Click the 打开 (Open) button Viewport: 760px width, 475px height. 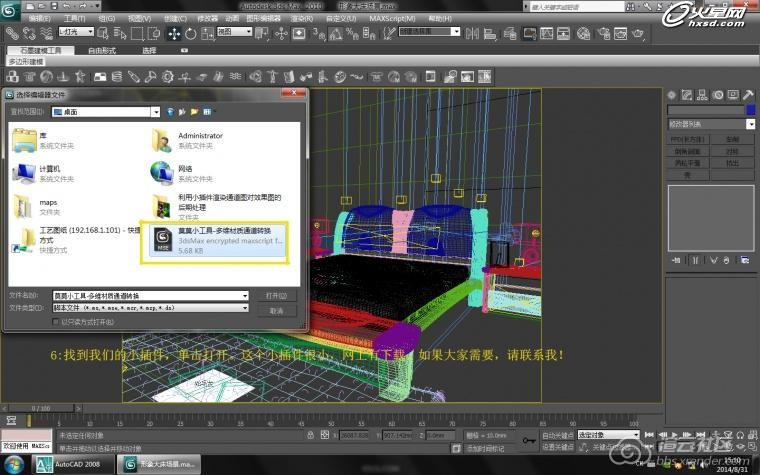[276, 296]
